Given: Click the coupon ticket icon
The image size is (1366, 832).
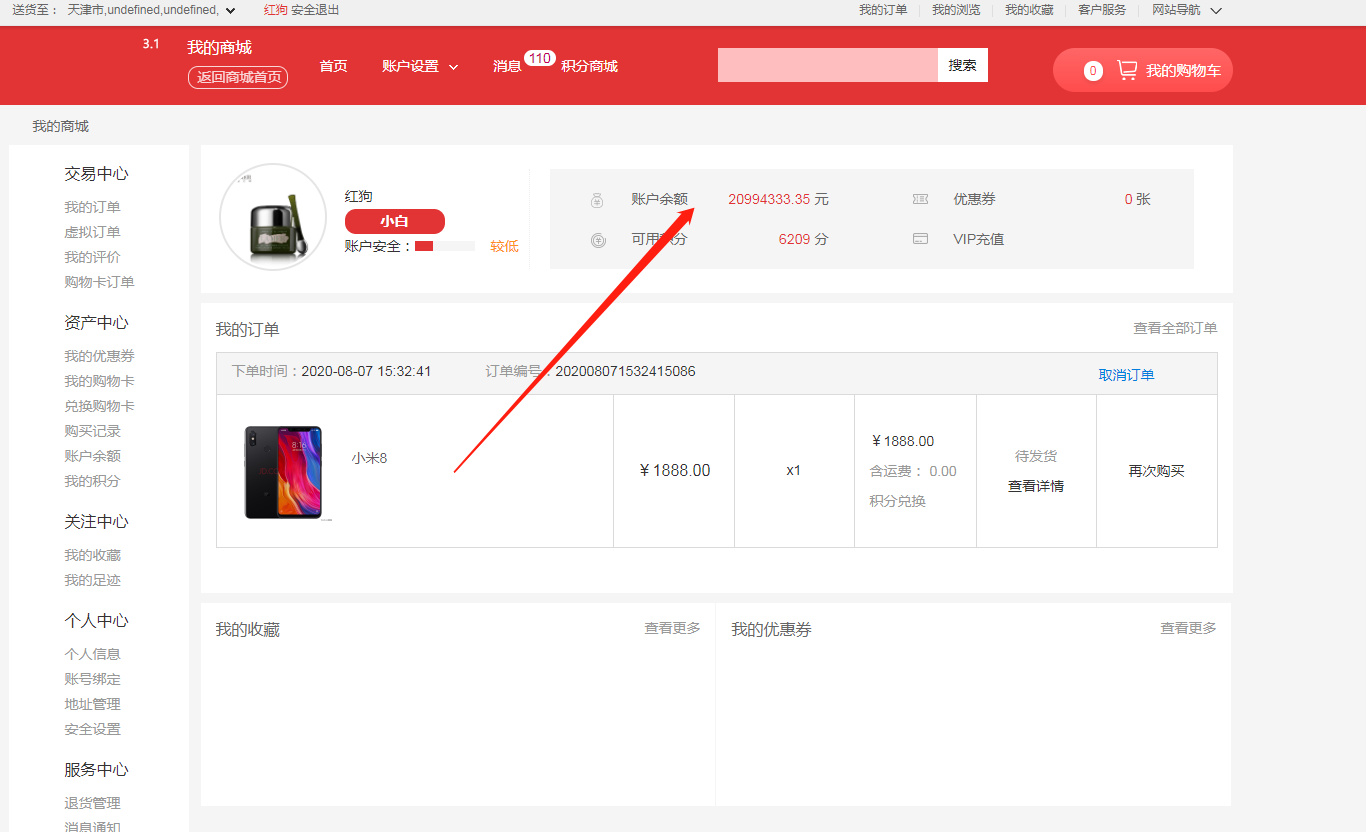Looking at the screenshot, I should tap(920, 200).
